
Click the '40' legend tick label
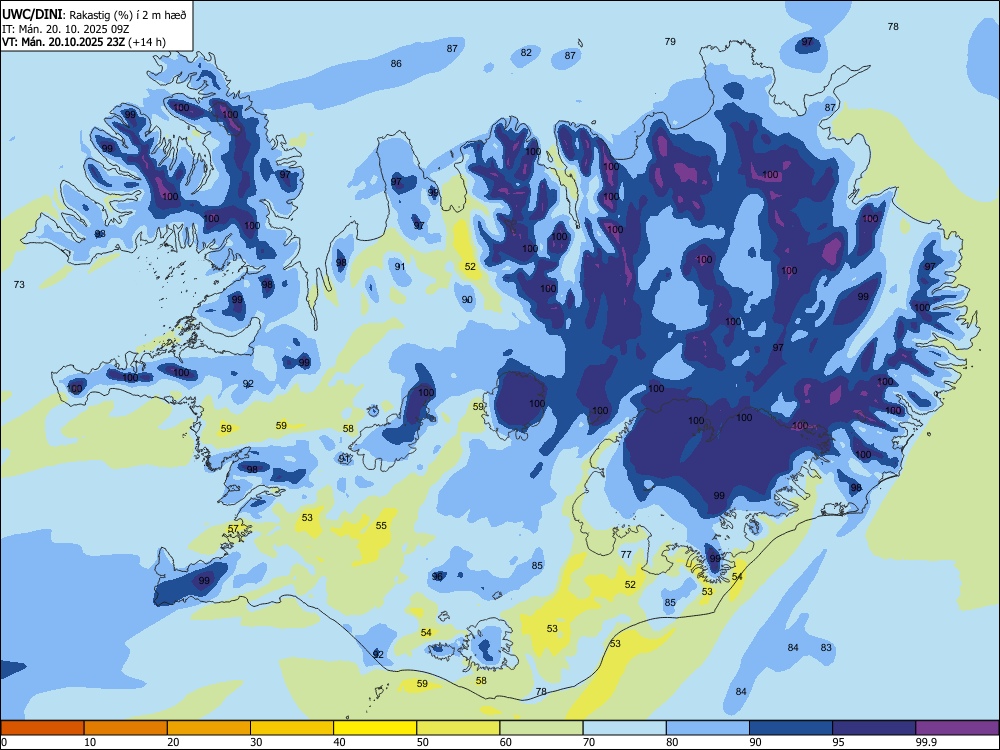[339, 742]
